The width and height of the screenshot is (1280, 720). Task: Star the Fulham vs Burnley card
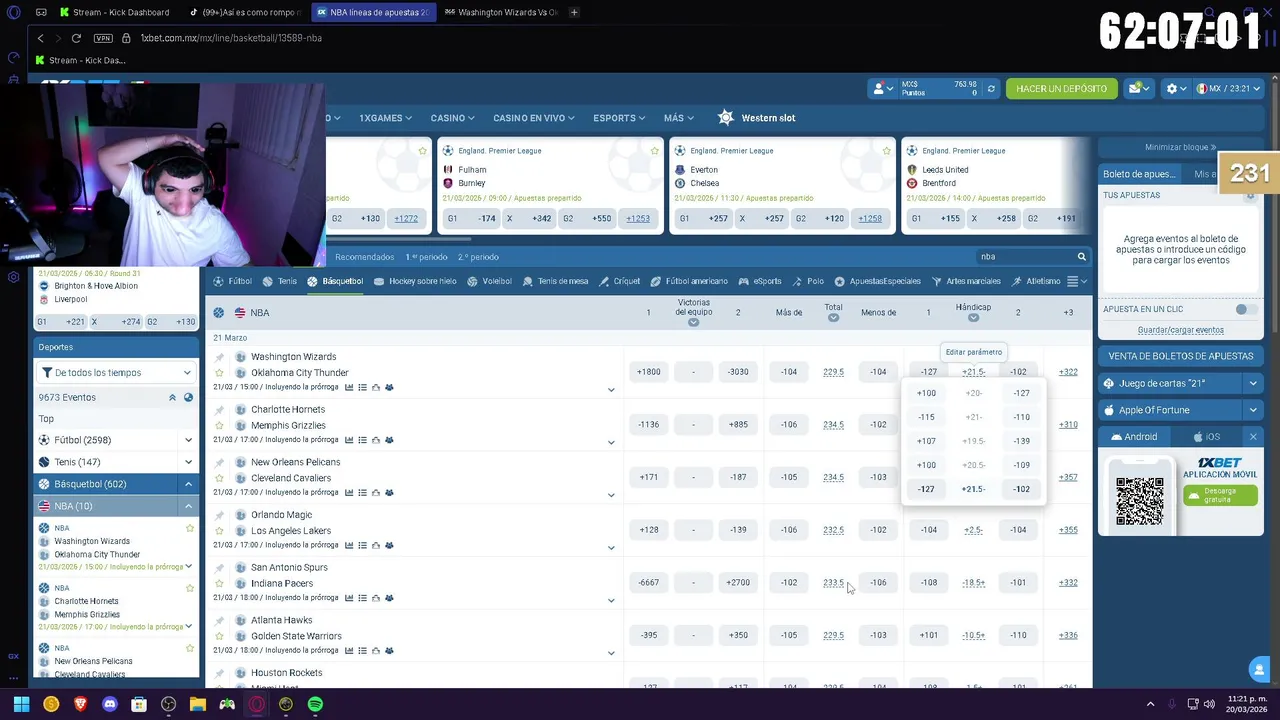click(x=655, y=151)
